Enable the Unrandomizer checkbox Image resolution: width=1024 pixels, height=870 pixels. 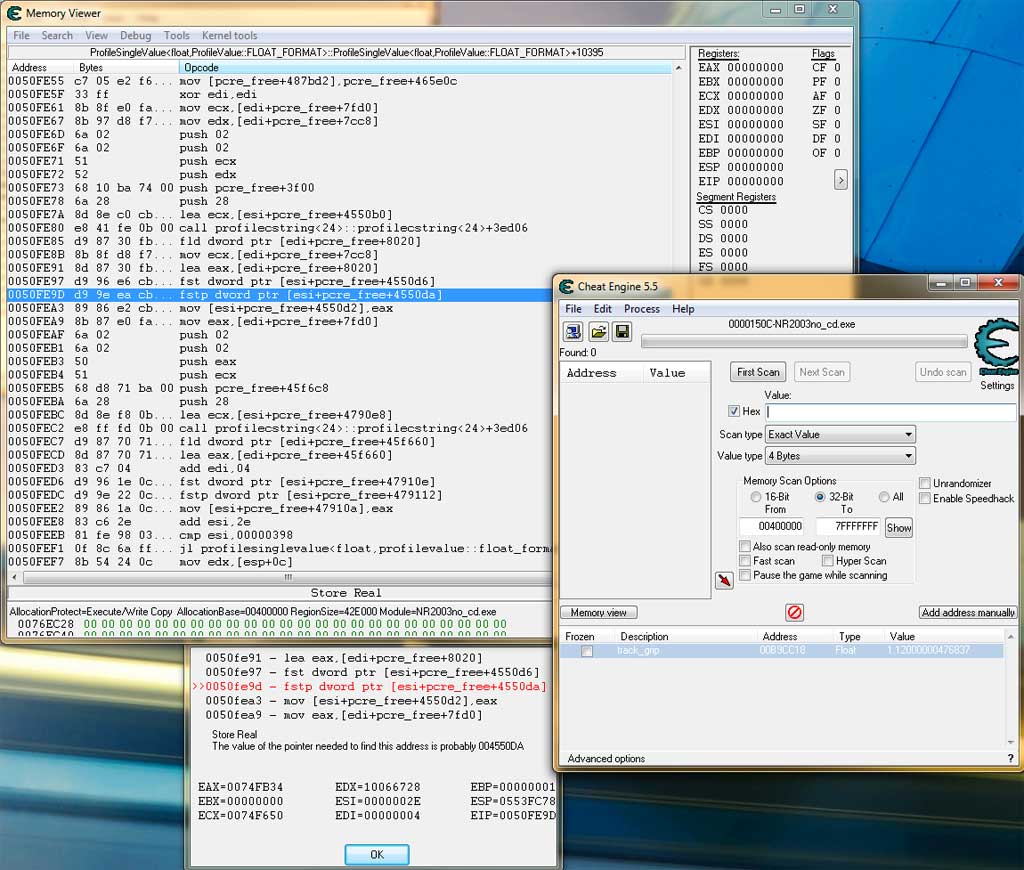[x=925, y=483]
